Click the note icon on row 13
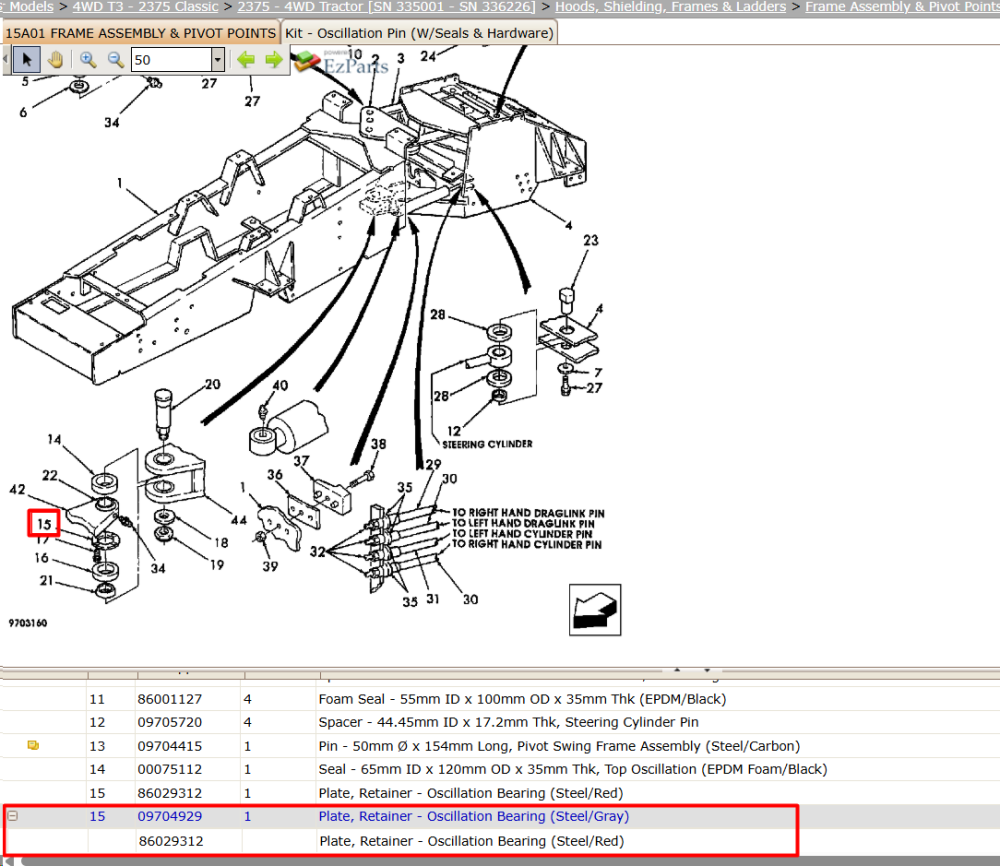 (33, 745)
